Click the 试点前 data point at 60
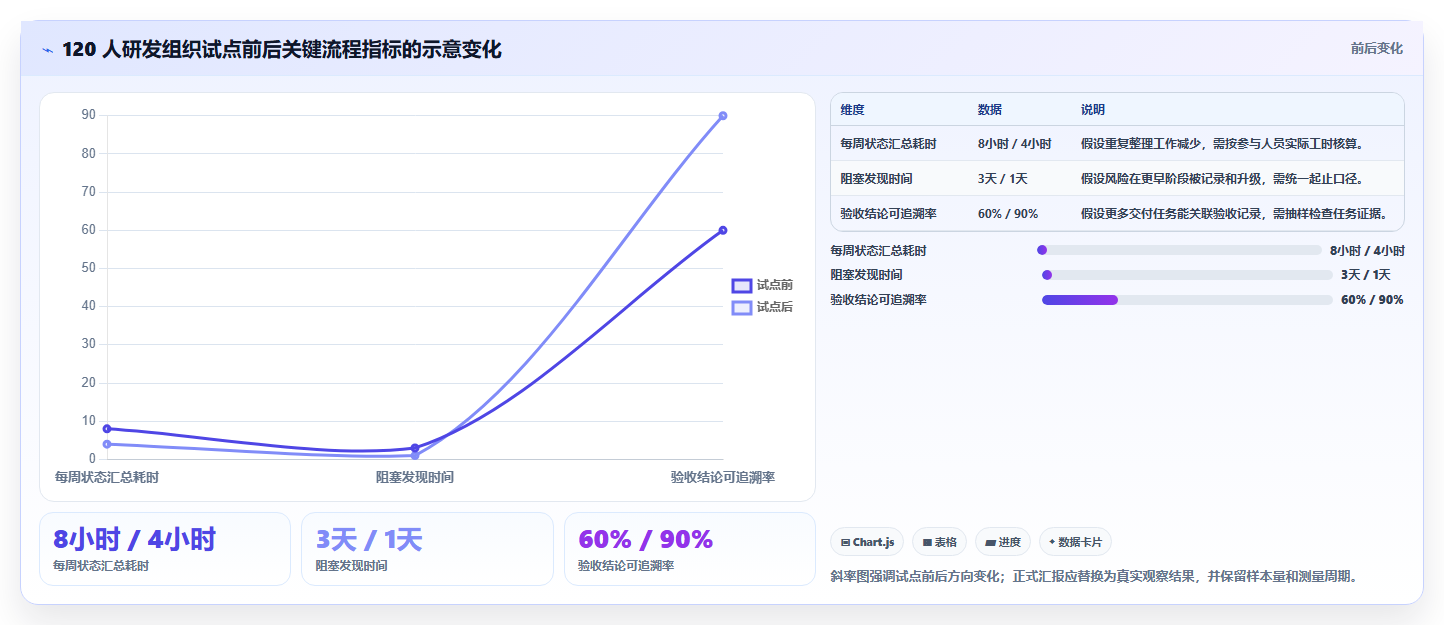 [723, 230]
